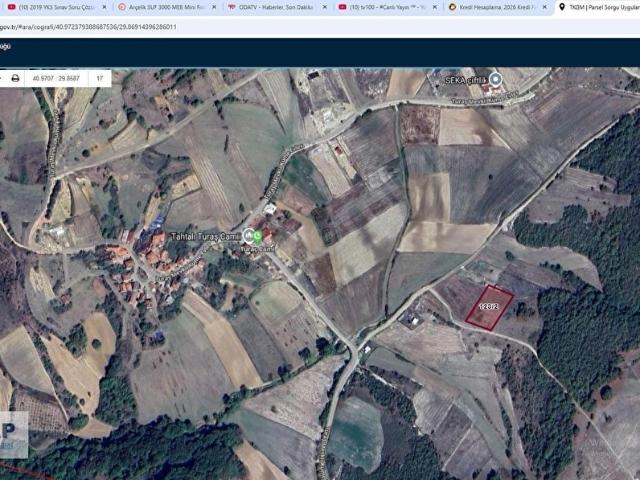This screenshot has width=640, height=480.
Task: Click the zoom level value 17
Action: coord(99,78)
